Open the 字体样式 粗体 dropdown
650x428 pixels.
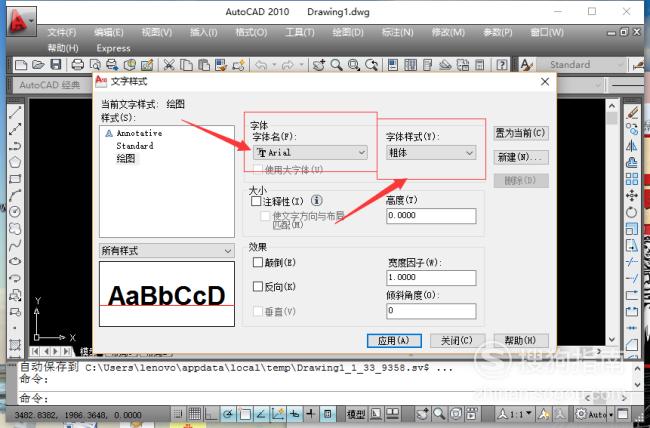[431, 153]
